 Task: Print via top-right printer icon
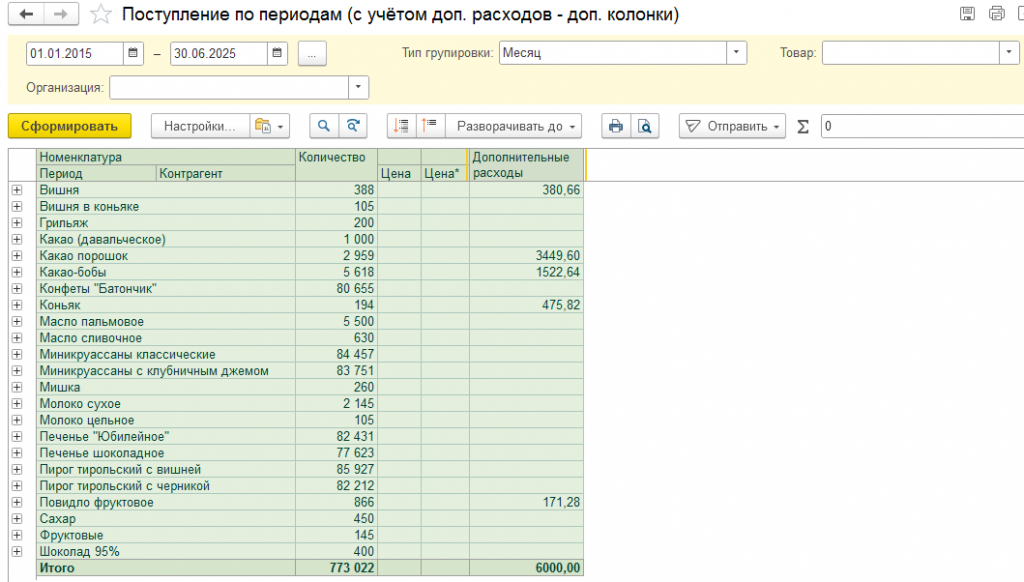(x=997, y=13)
